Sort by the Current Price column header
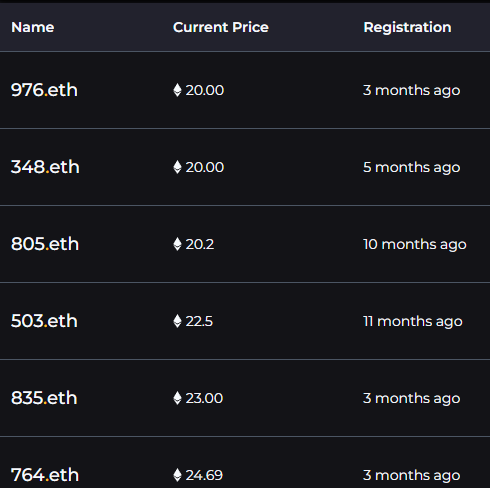Image resolution: width=490 pixels, height=488 pixels. click(221, 27)
